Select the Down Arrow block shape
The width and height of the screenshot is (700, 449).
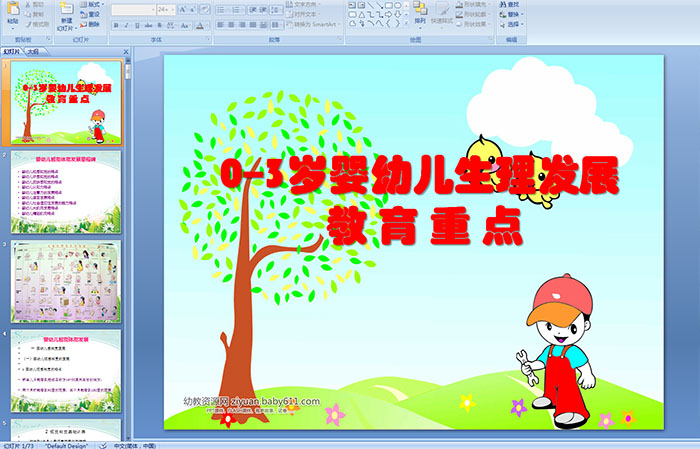(x=398, y=15)
